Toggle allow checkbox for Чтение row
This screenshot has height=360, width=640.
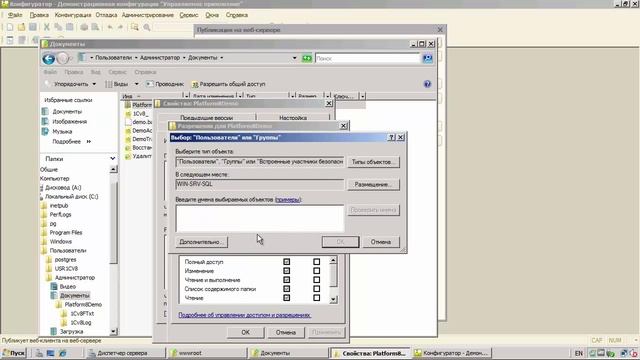287,298
